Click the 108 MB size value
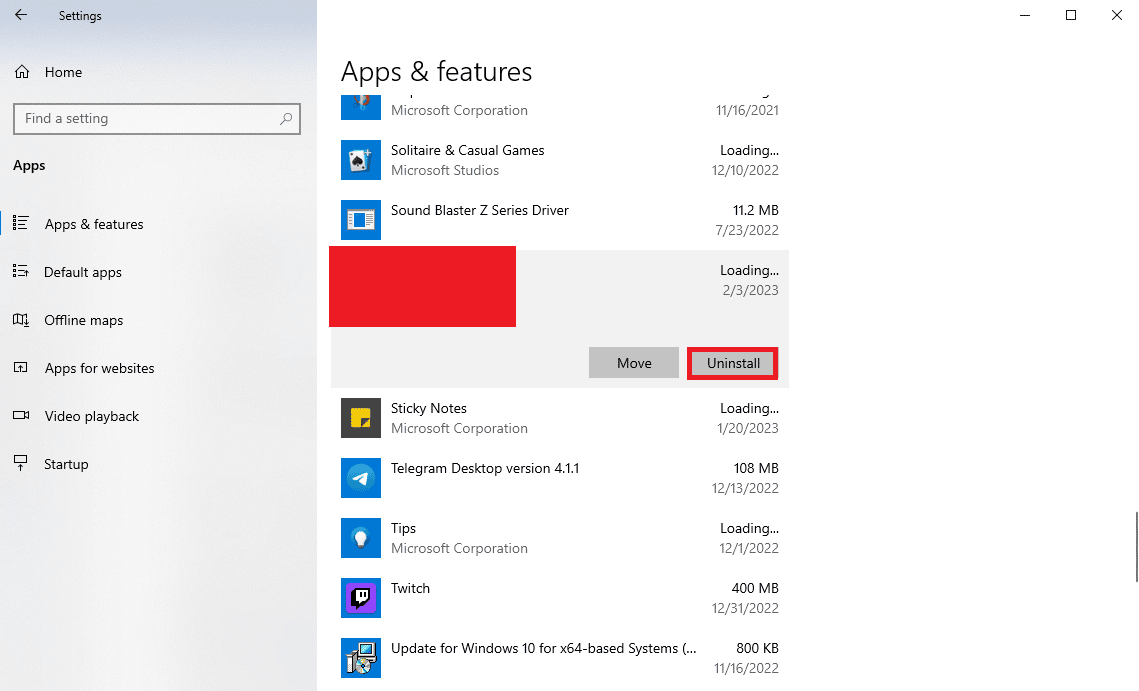This screenshot has height=691, width=1139. 756,469
